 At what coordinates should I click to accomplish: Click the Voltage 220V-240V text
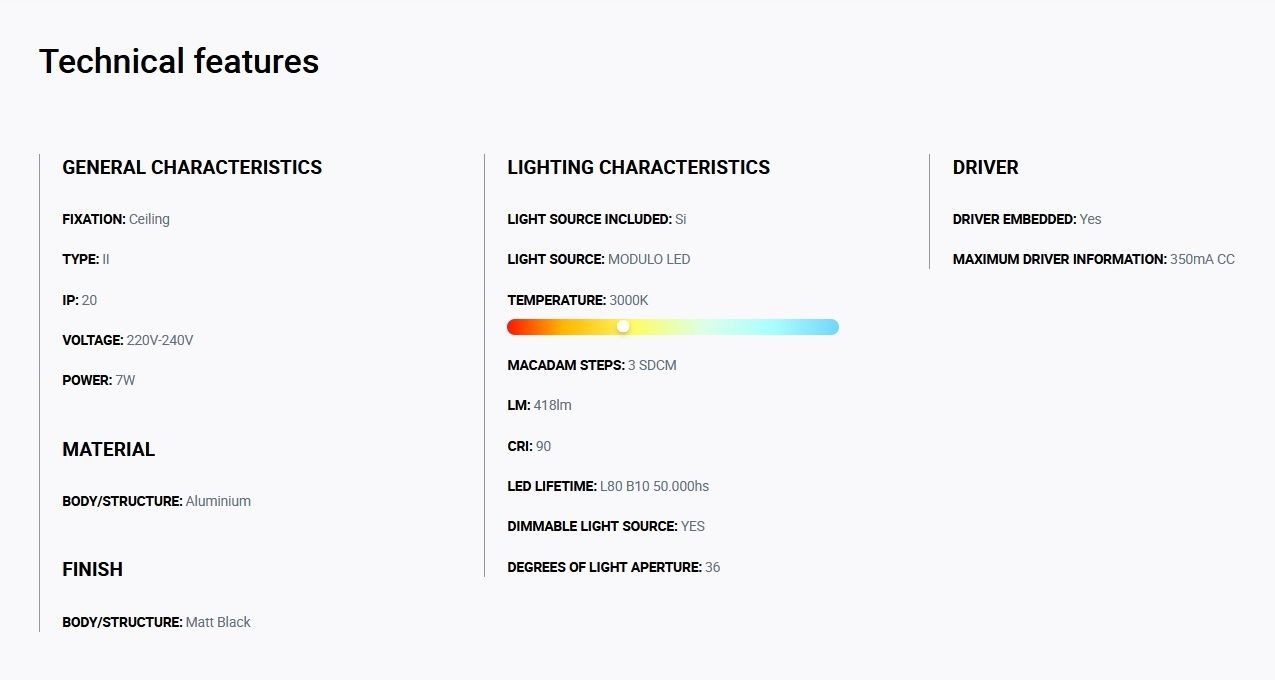[x=127, y=340]
